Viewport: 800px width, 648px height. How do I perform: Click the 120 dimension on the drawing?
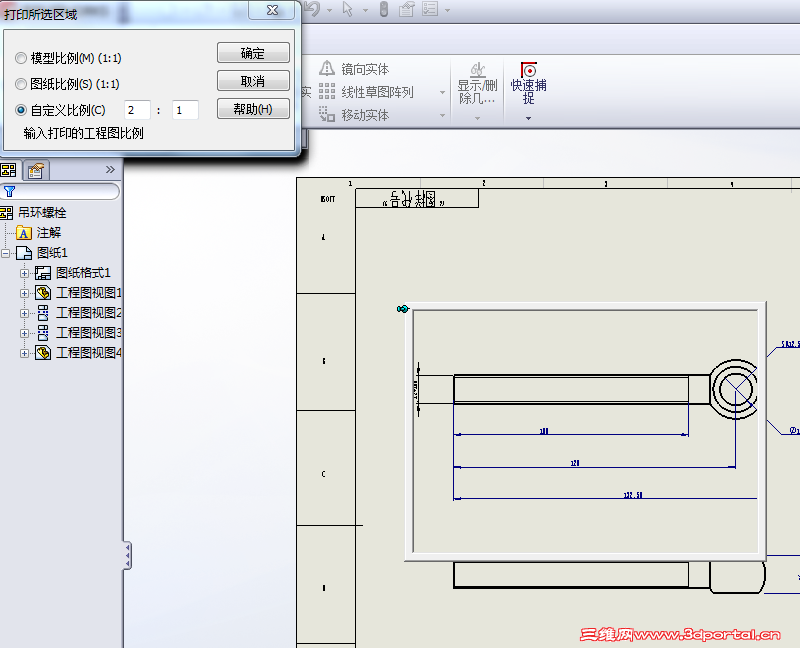[x=575, y=463]
